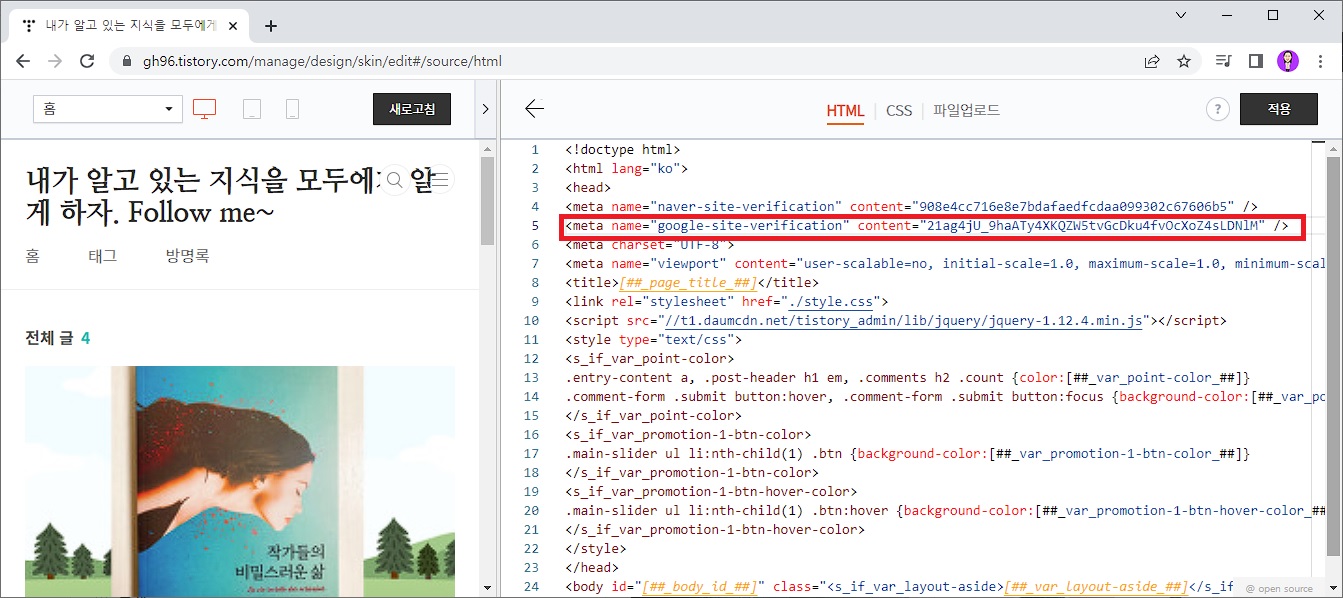1343x598 pixels.
Task: Open media control icon in Chrome toolbar
Action: [1223, 61]
